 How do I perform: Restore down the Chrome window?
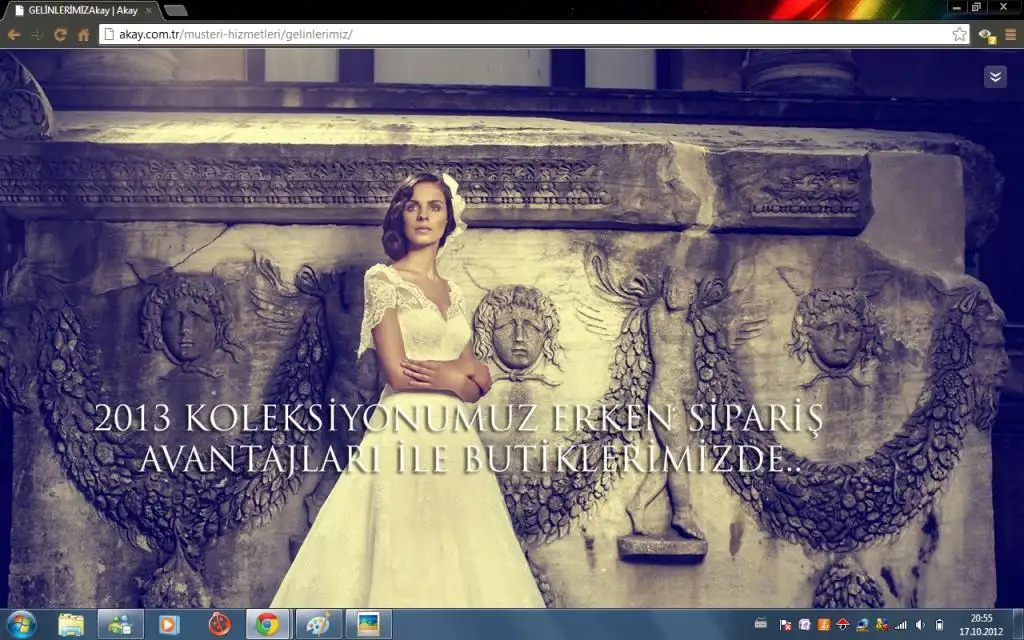(x=976, y=7)
